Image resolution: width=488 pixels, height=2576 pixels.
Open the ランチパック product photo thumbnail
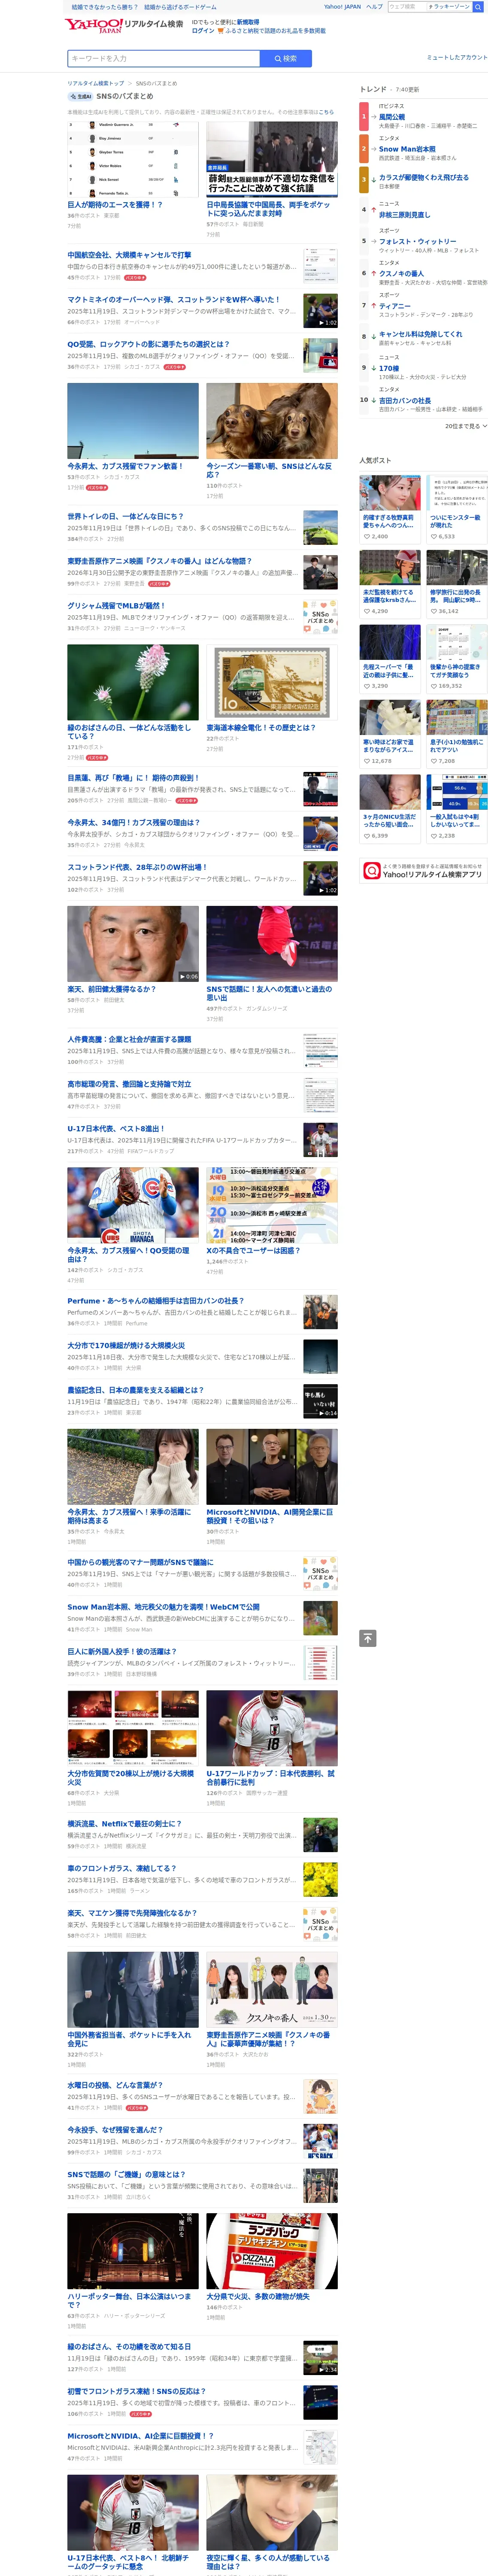272,2251
